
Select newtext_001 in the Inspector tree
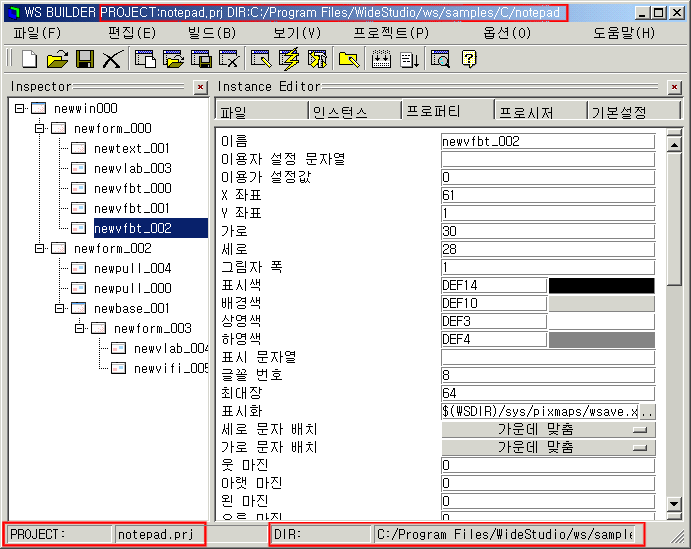tap(132, 148)
